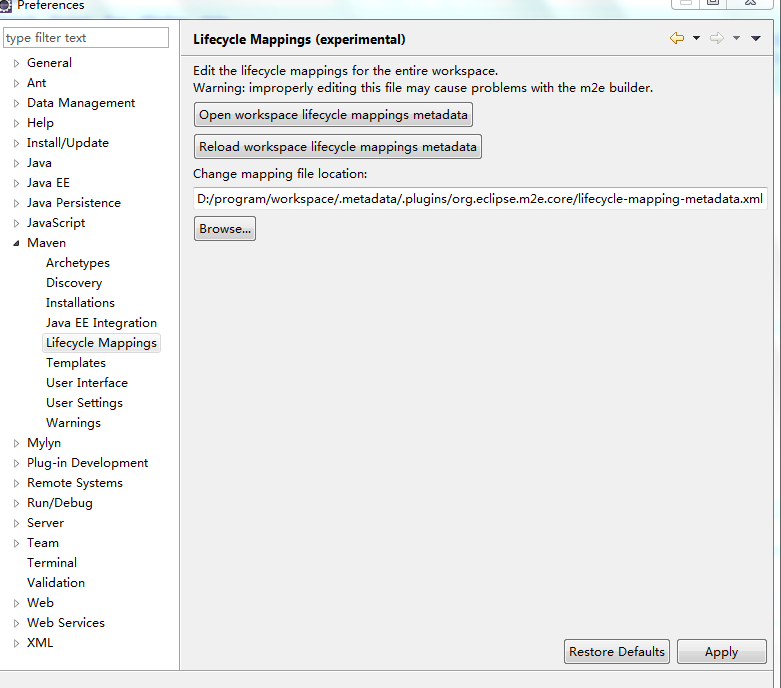The height and width of the screenshot is (688, 781).
Task: Click the Browse... button
Action: click(225, 229)
